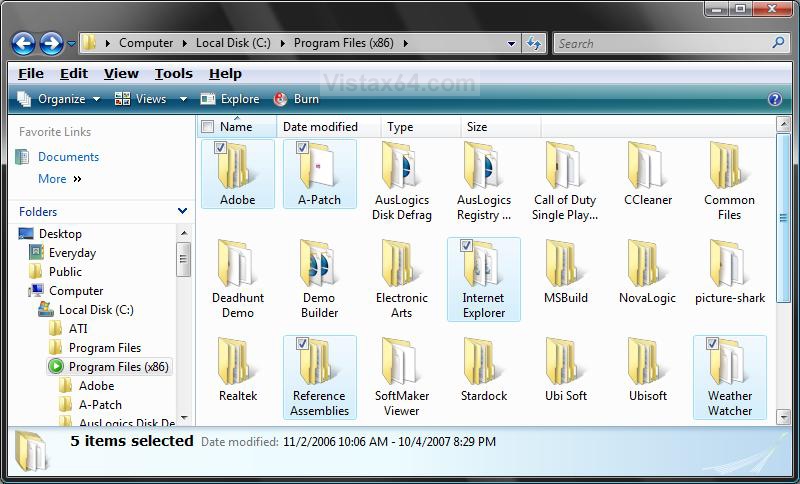Select the picture-shark folder

[730, 273]
